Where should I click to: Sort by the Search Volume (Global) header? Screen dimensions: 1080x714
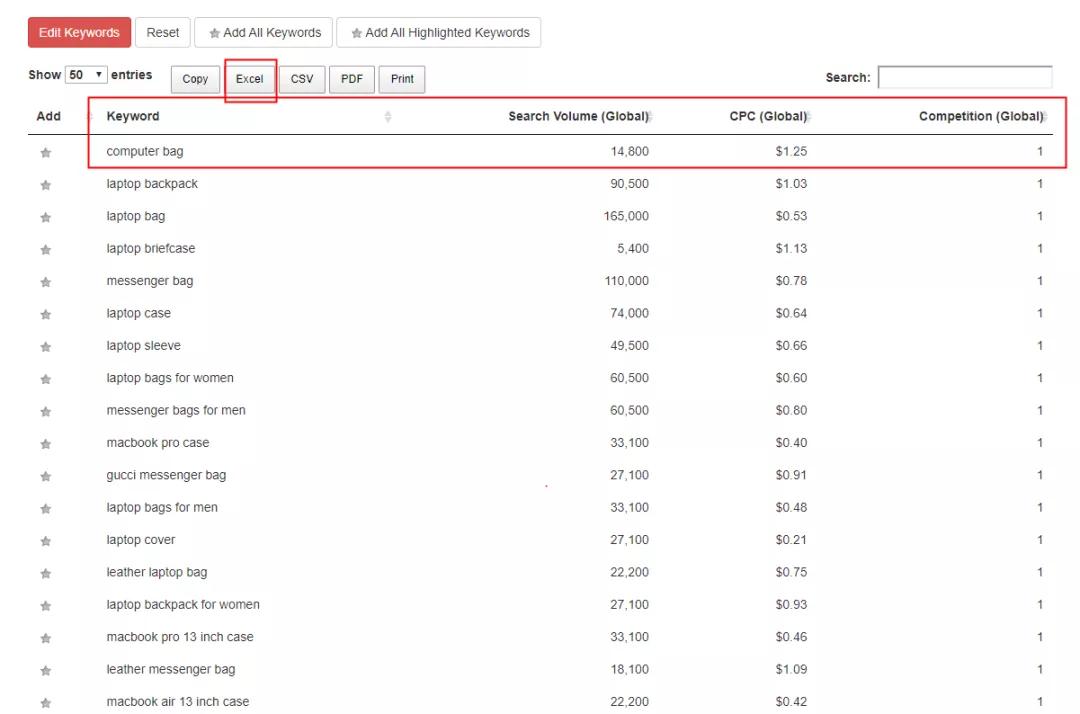click(x=580, y=115)
